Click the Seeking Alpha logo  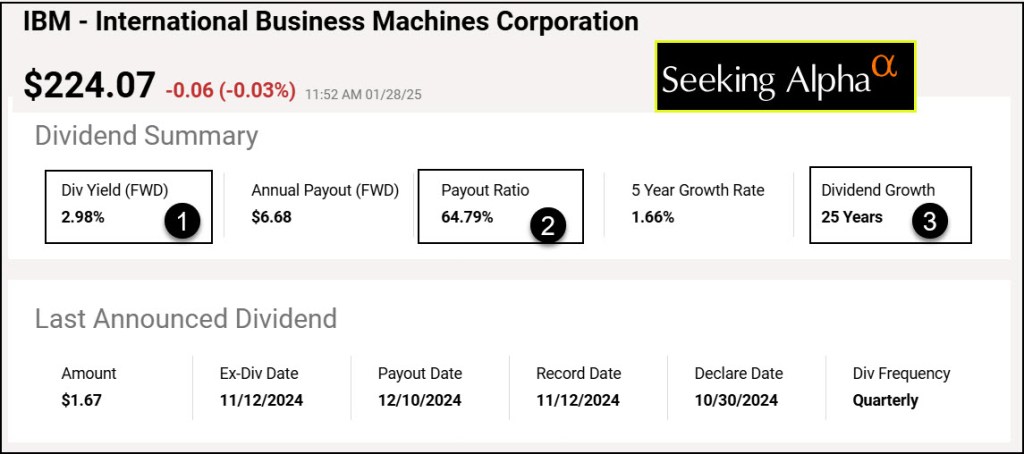[x=785, y=76]
